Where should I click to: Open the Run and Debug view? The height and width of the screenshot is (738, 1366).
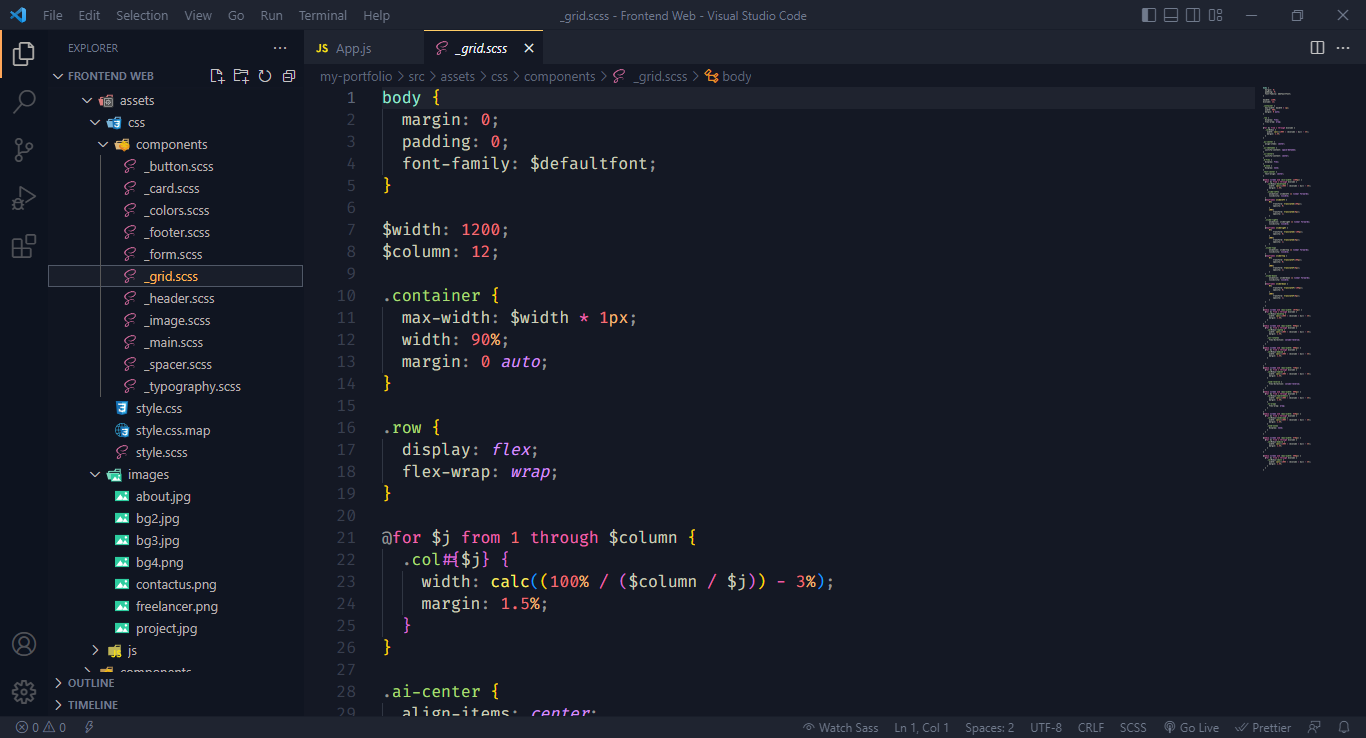(24, 197)
